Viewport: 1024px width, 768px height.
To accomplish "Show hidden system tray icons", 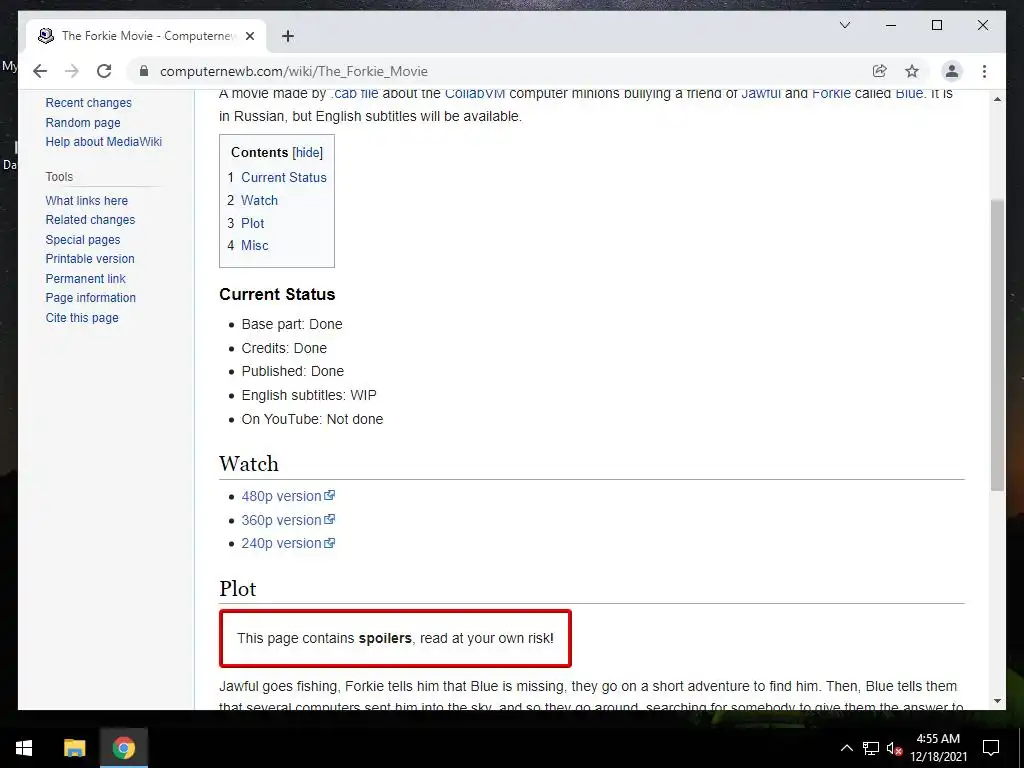I will pyautogui.click(x=846, y=748).
